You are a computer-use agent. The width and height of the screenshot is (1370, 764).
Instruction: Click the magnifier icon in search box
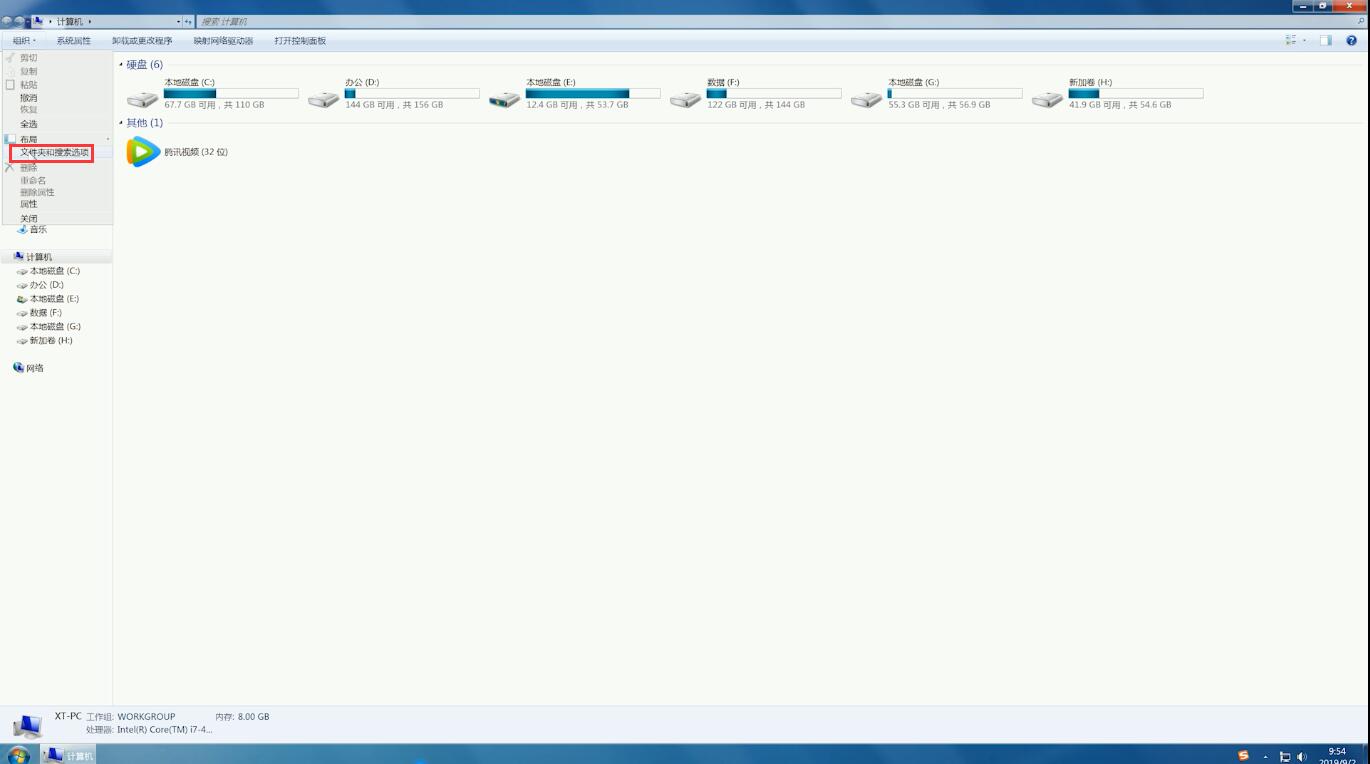(1361, 21)
